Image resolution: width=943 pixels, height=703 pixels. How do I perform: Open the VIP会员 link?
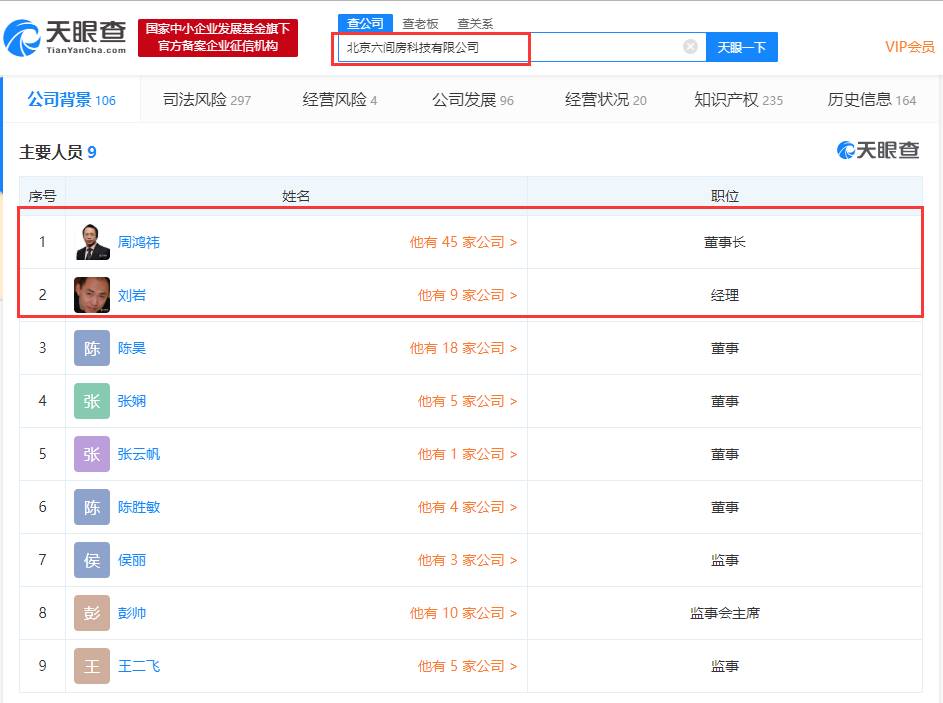coord(910,47)
